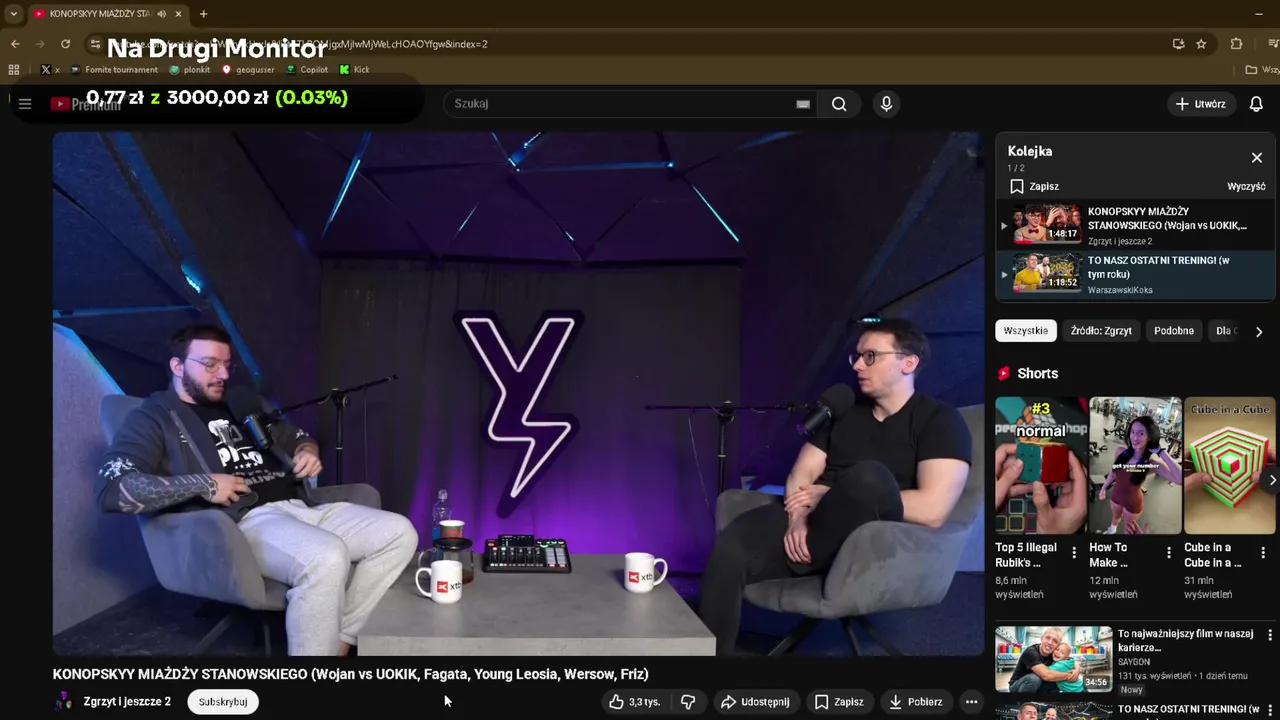Select the Źródło: Zgrzyt chip

1101,331
